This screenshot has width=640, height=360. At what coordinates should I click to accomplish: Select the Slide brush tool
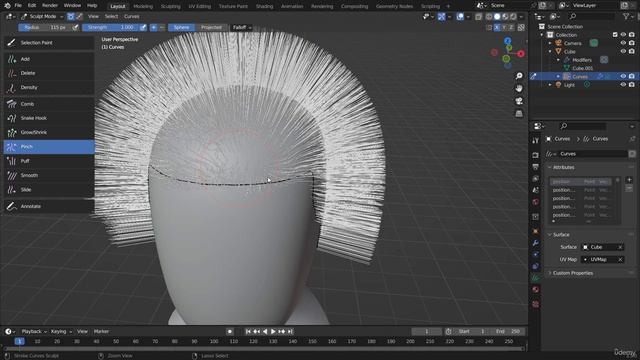pos(49,190)
